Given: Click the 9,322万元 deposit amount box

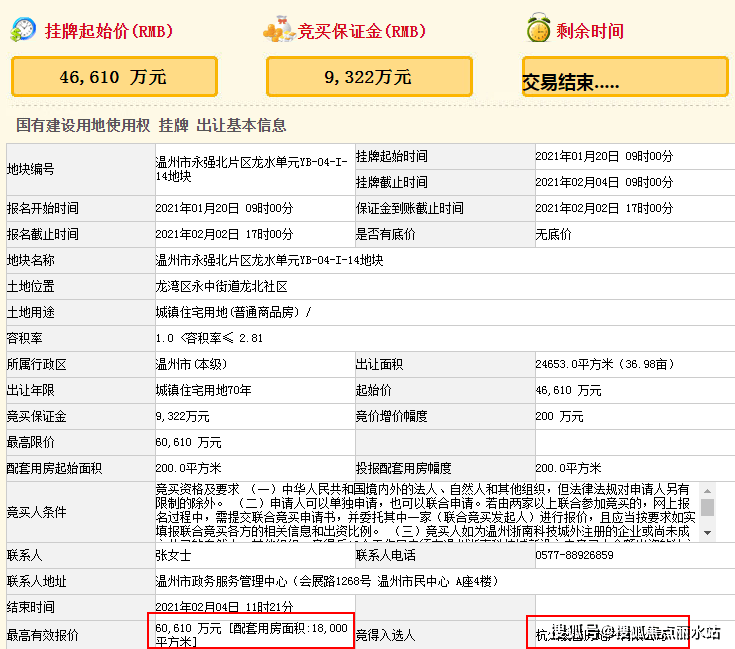Looking at the screenshot, I should [369, 76].
